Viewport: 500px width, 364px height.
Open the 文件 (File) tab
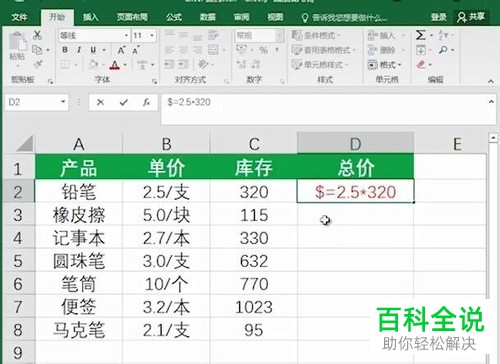point(20,17)
